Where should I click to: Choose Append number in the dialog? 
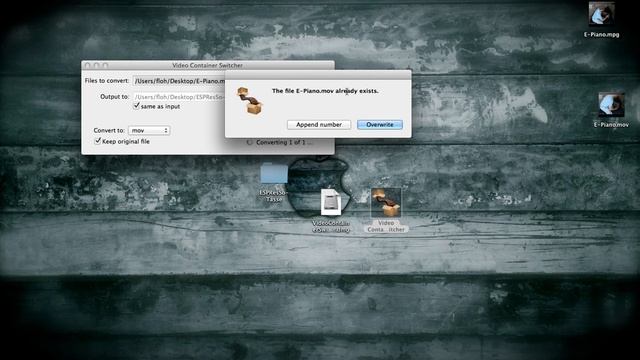point(319,124)
